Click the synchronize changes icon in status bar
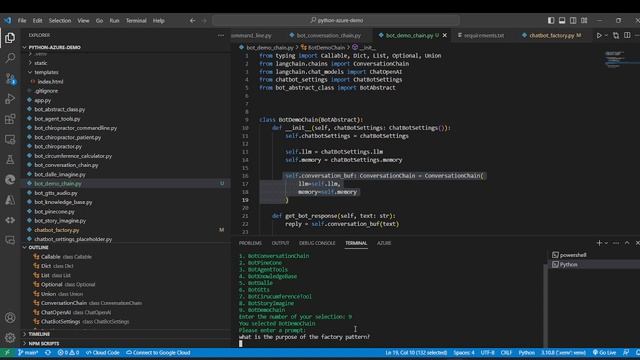Screen dimensions: 640x360 click(x=48, y=353)
